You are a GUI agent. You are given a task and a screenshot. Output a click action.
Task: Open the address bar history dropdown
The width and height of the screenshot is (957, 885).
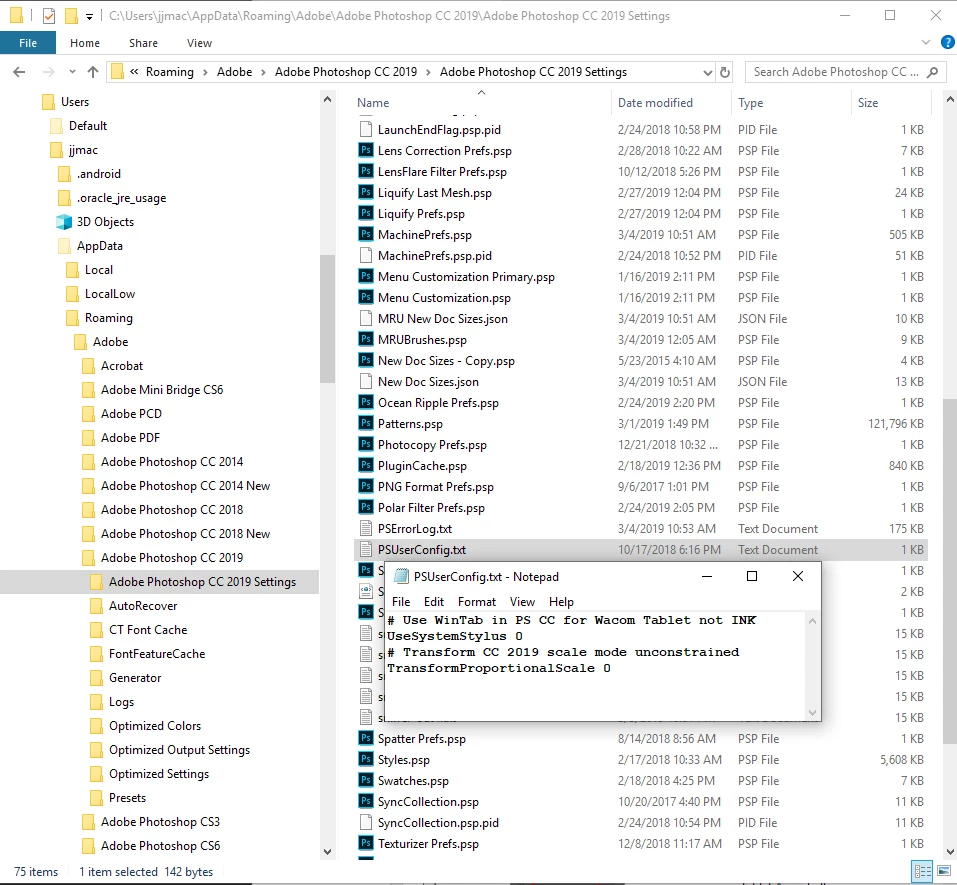(707, 73)
